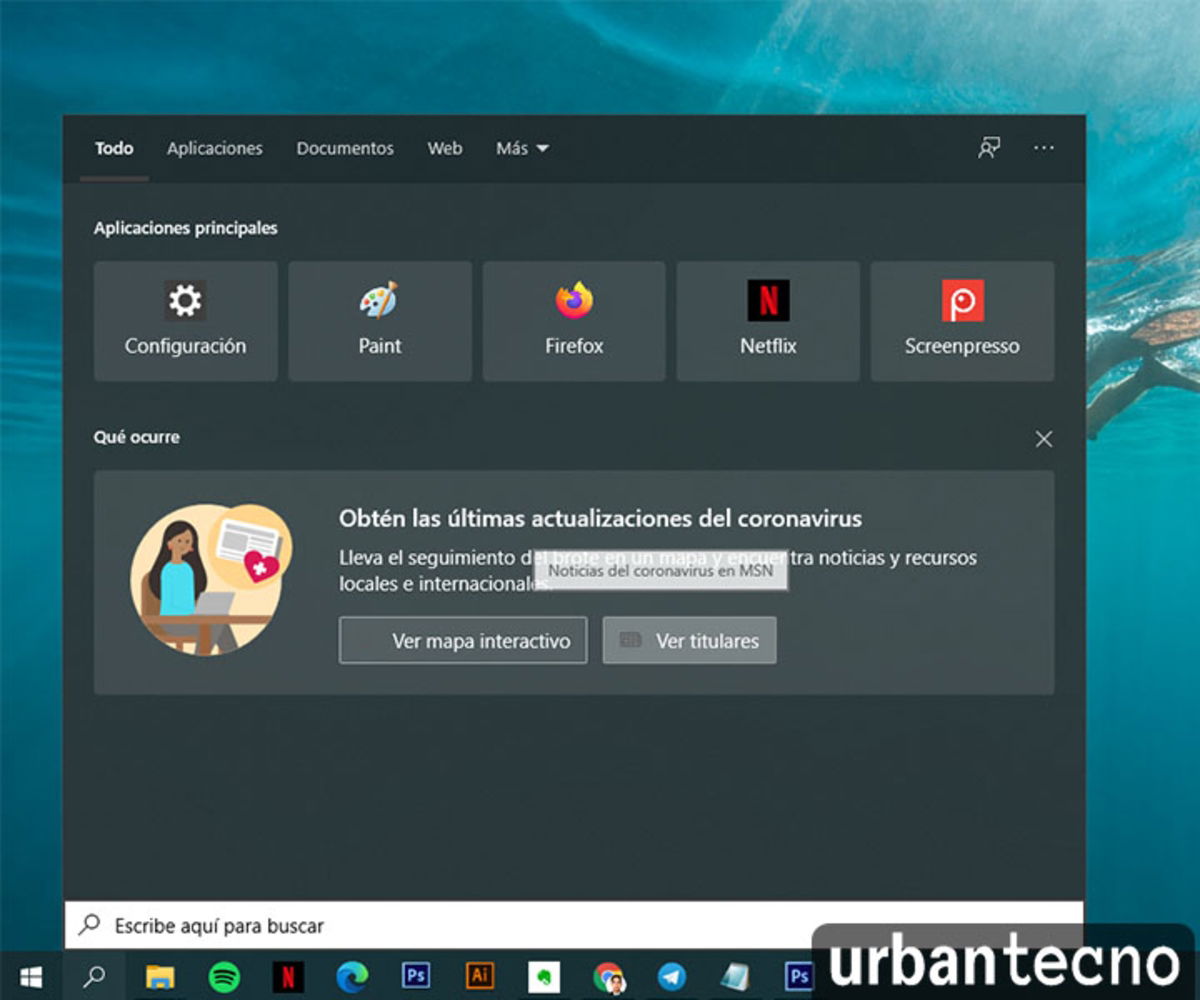The image size is (1200, 1000).
Task: Open the ellipsis options menu
Action: tap(1043, 147)
